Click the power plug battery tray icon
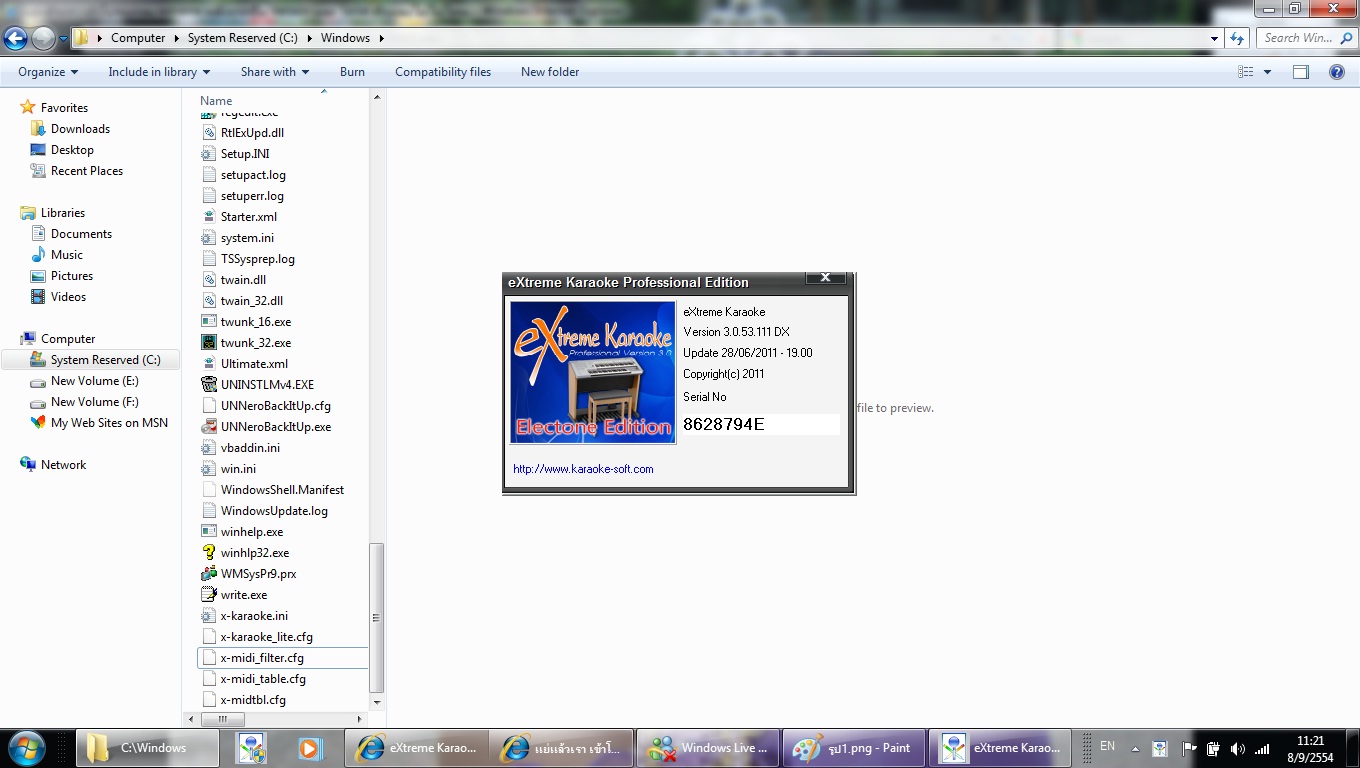 pos(1212,749)
